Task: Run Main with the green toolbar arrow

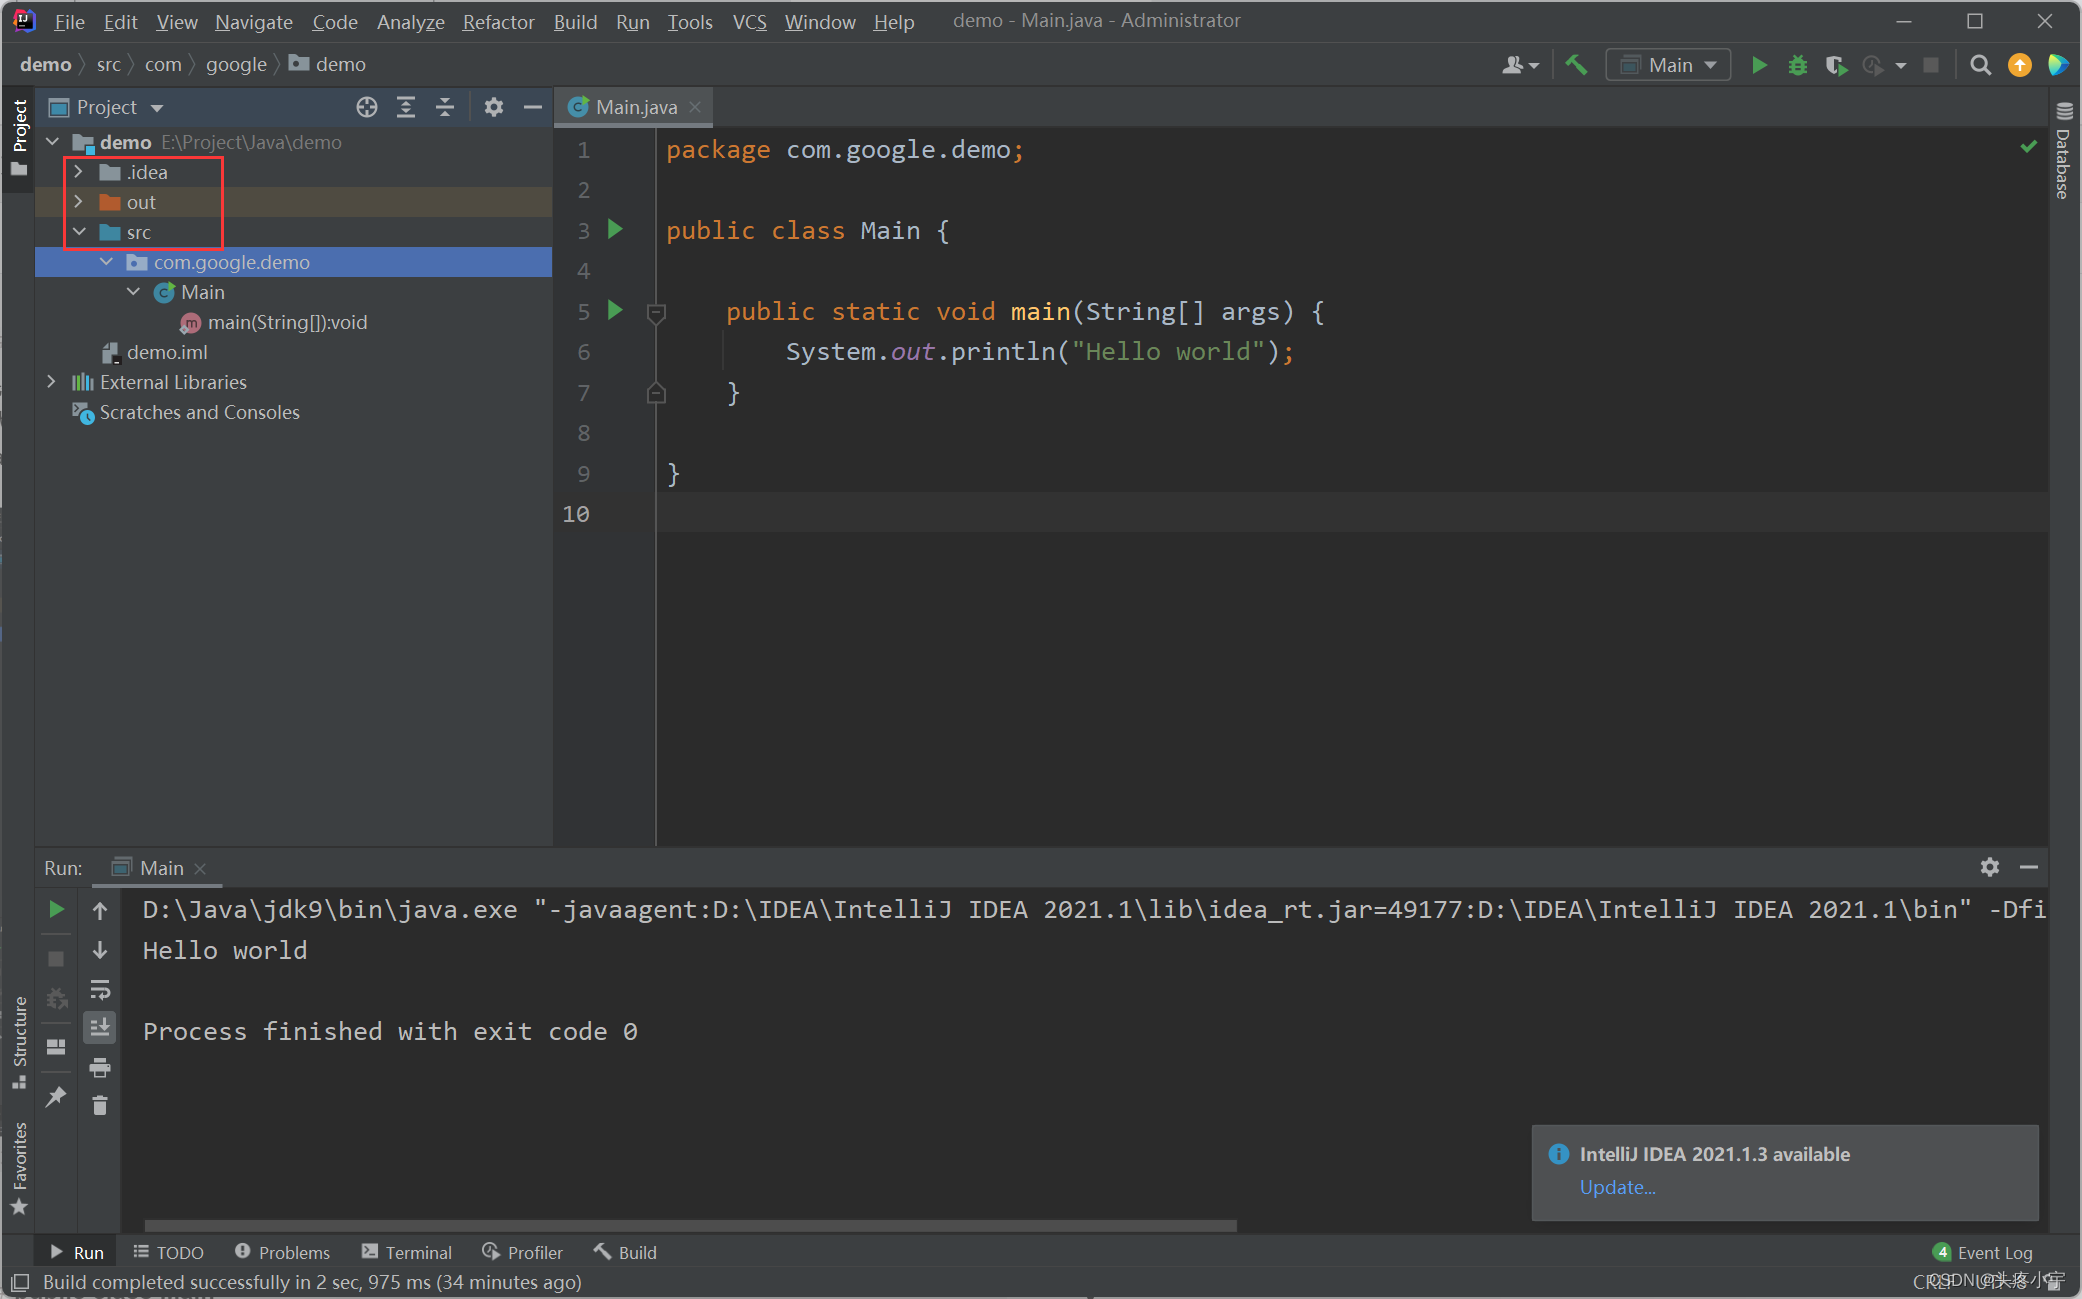Action: pyautogui.click(x=1759, y=65)
